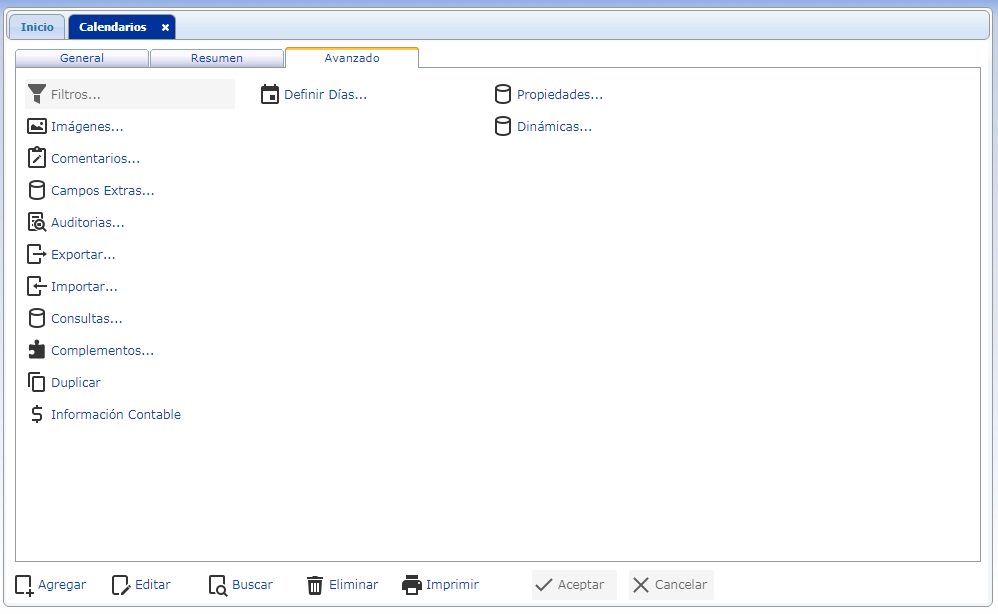
Task: Click the add-record icon beside Agregar
Action: (24, 585)
